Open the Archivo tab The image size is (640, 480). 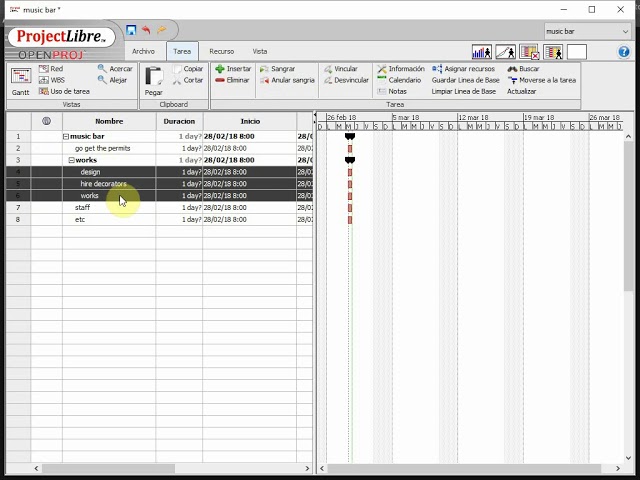(143, 51)
